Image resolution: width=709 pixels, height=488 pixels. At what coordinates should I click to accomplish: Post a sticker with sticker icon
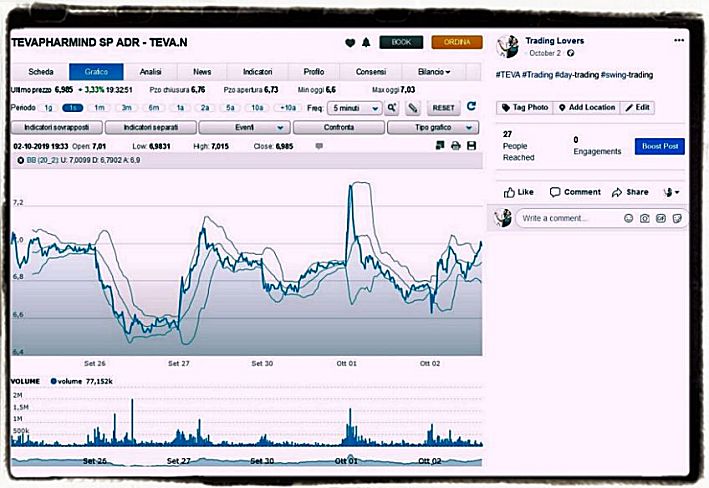pos(677,218)
